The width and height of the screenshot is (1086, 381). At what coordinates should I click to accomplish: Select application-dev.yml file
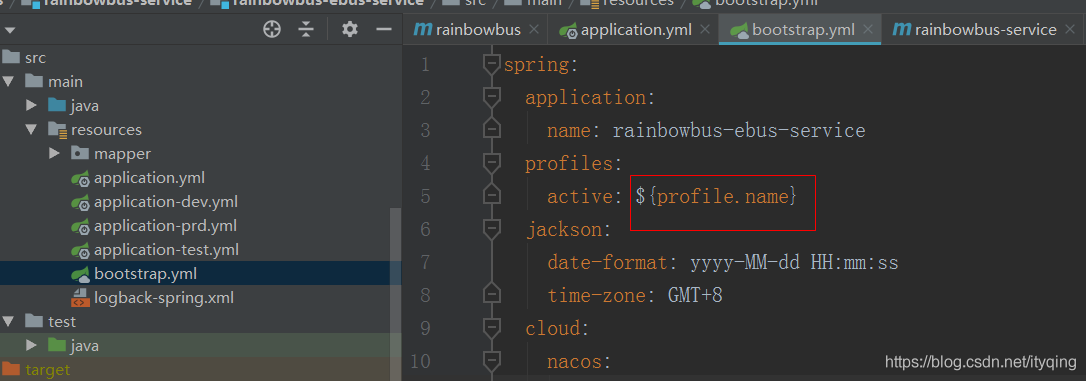tap(166, 202)
